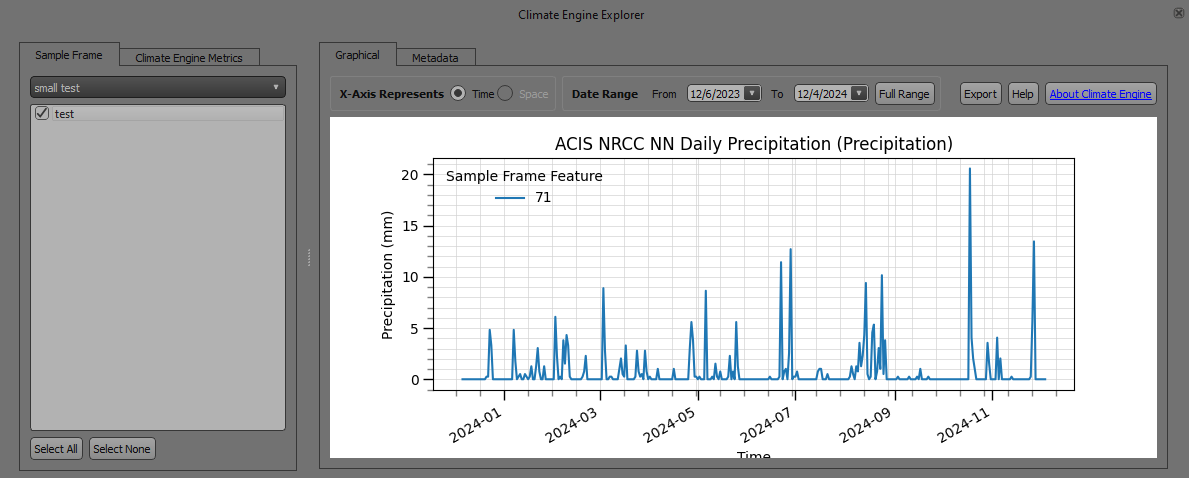Click the Select None button

[122, 449]
